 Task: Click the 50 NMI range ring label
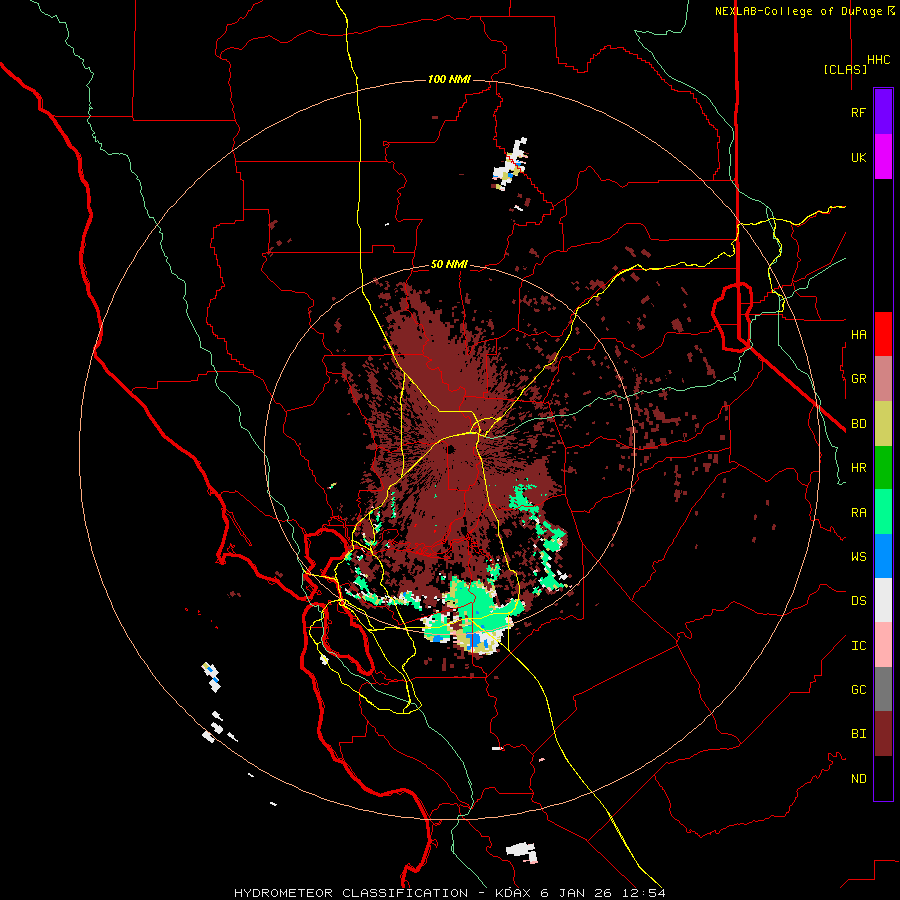449,265
